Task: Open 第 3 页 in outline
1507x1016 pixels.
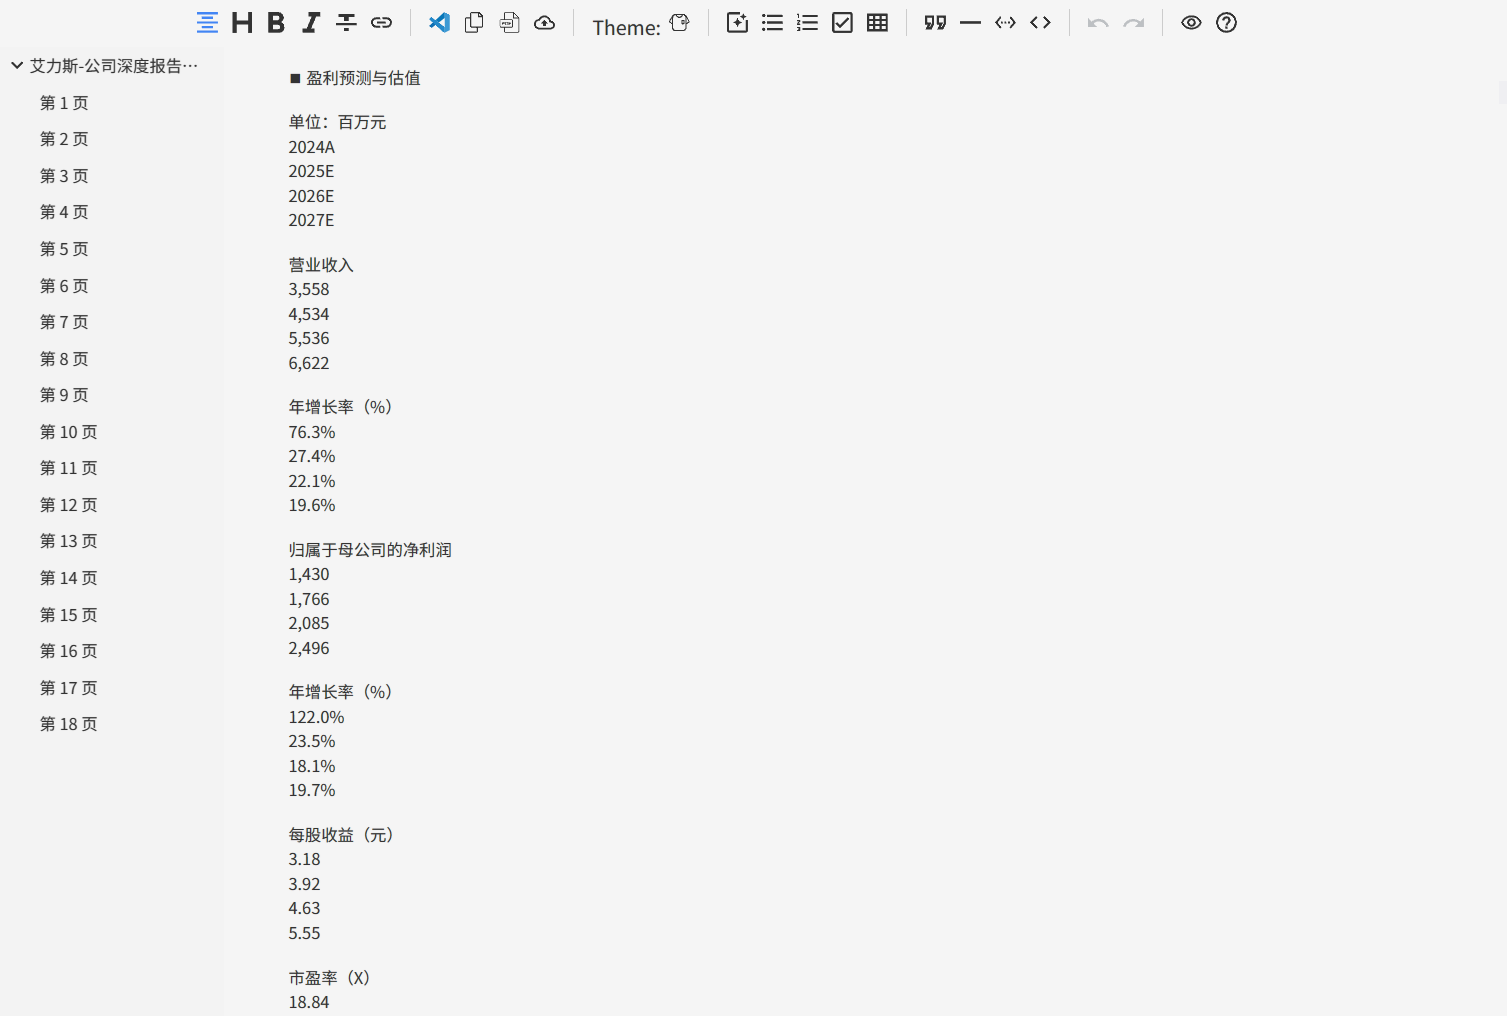Action: pyautogui.click(x=64, y=176)
